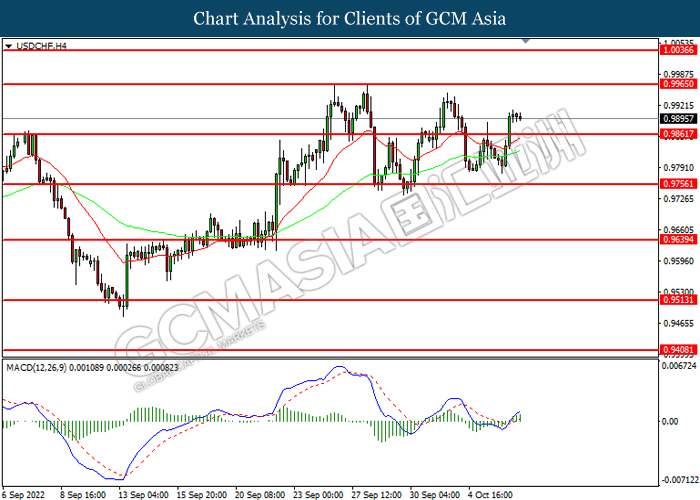Click the 0.99215 price axis value
The width and height of the screenshot is (700, 500).
pyautogui.click(x=679, y=106)
